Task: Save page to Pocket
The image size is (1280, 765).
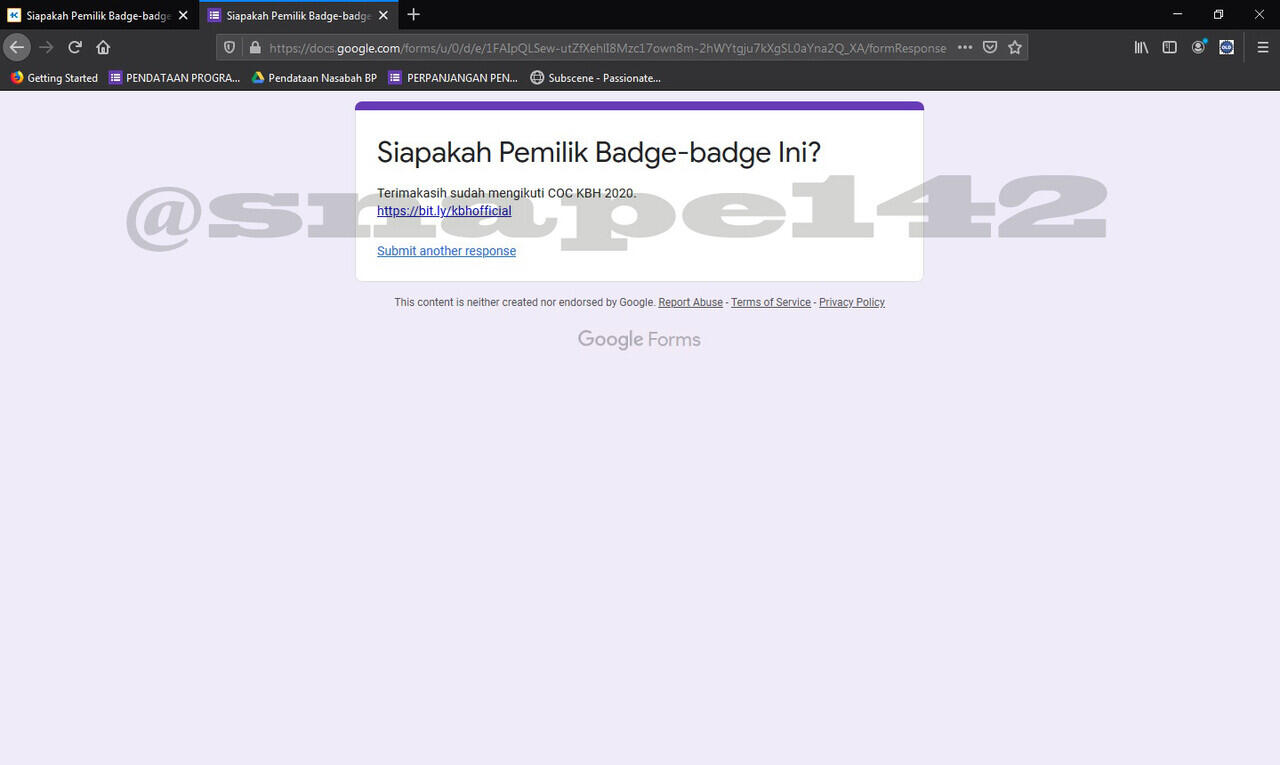Action: coord(990,47)
